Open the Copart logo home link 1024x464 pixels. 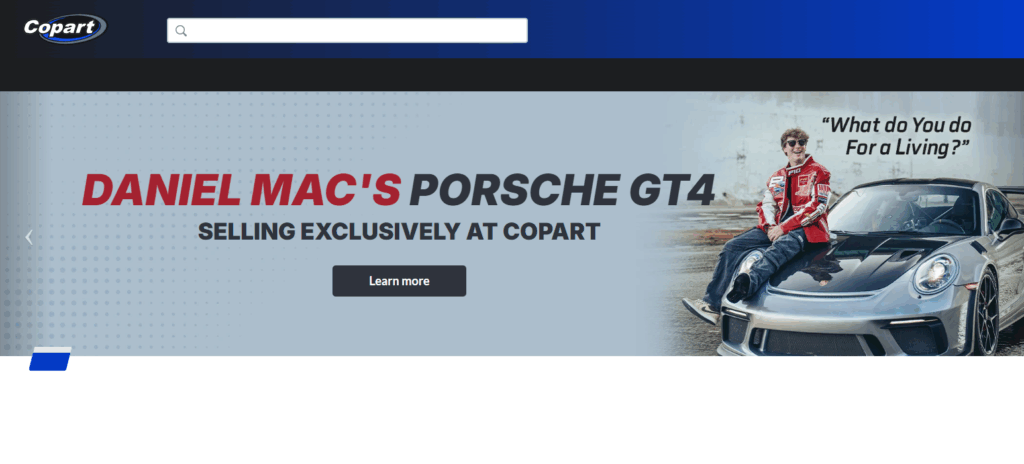click(65, 28)
